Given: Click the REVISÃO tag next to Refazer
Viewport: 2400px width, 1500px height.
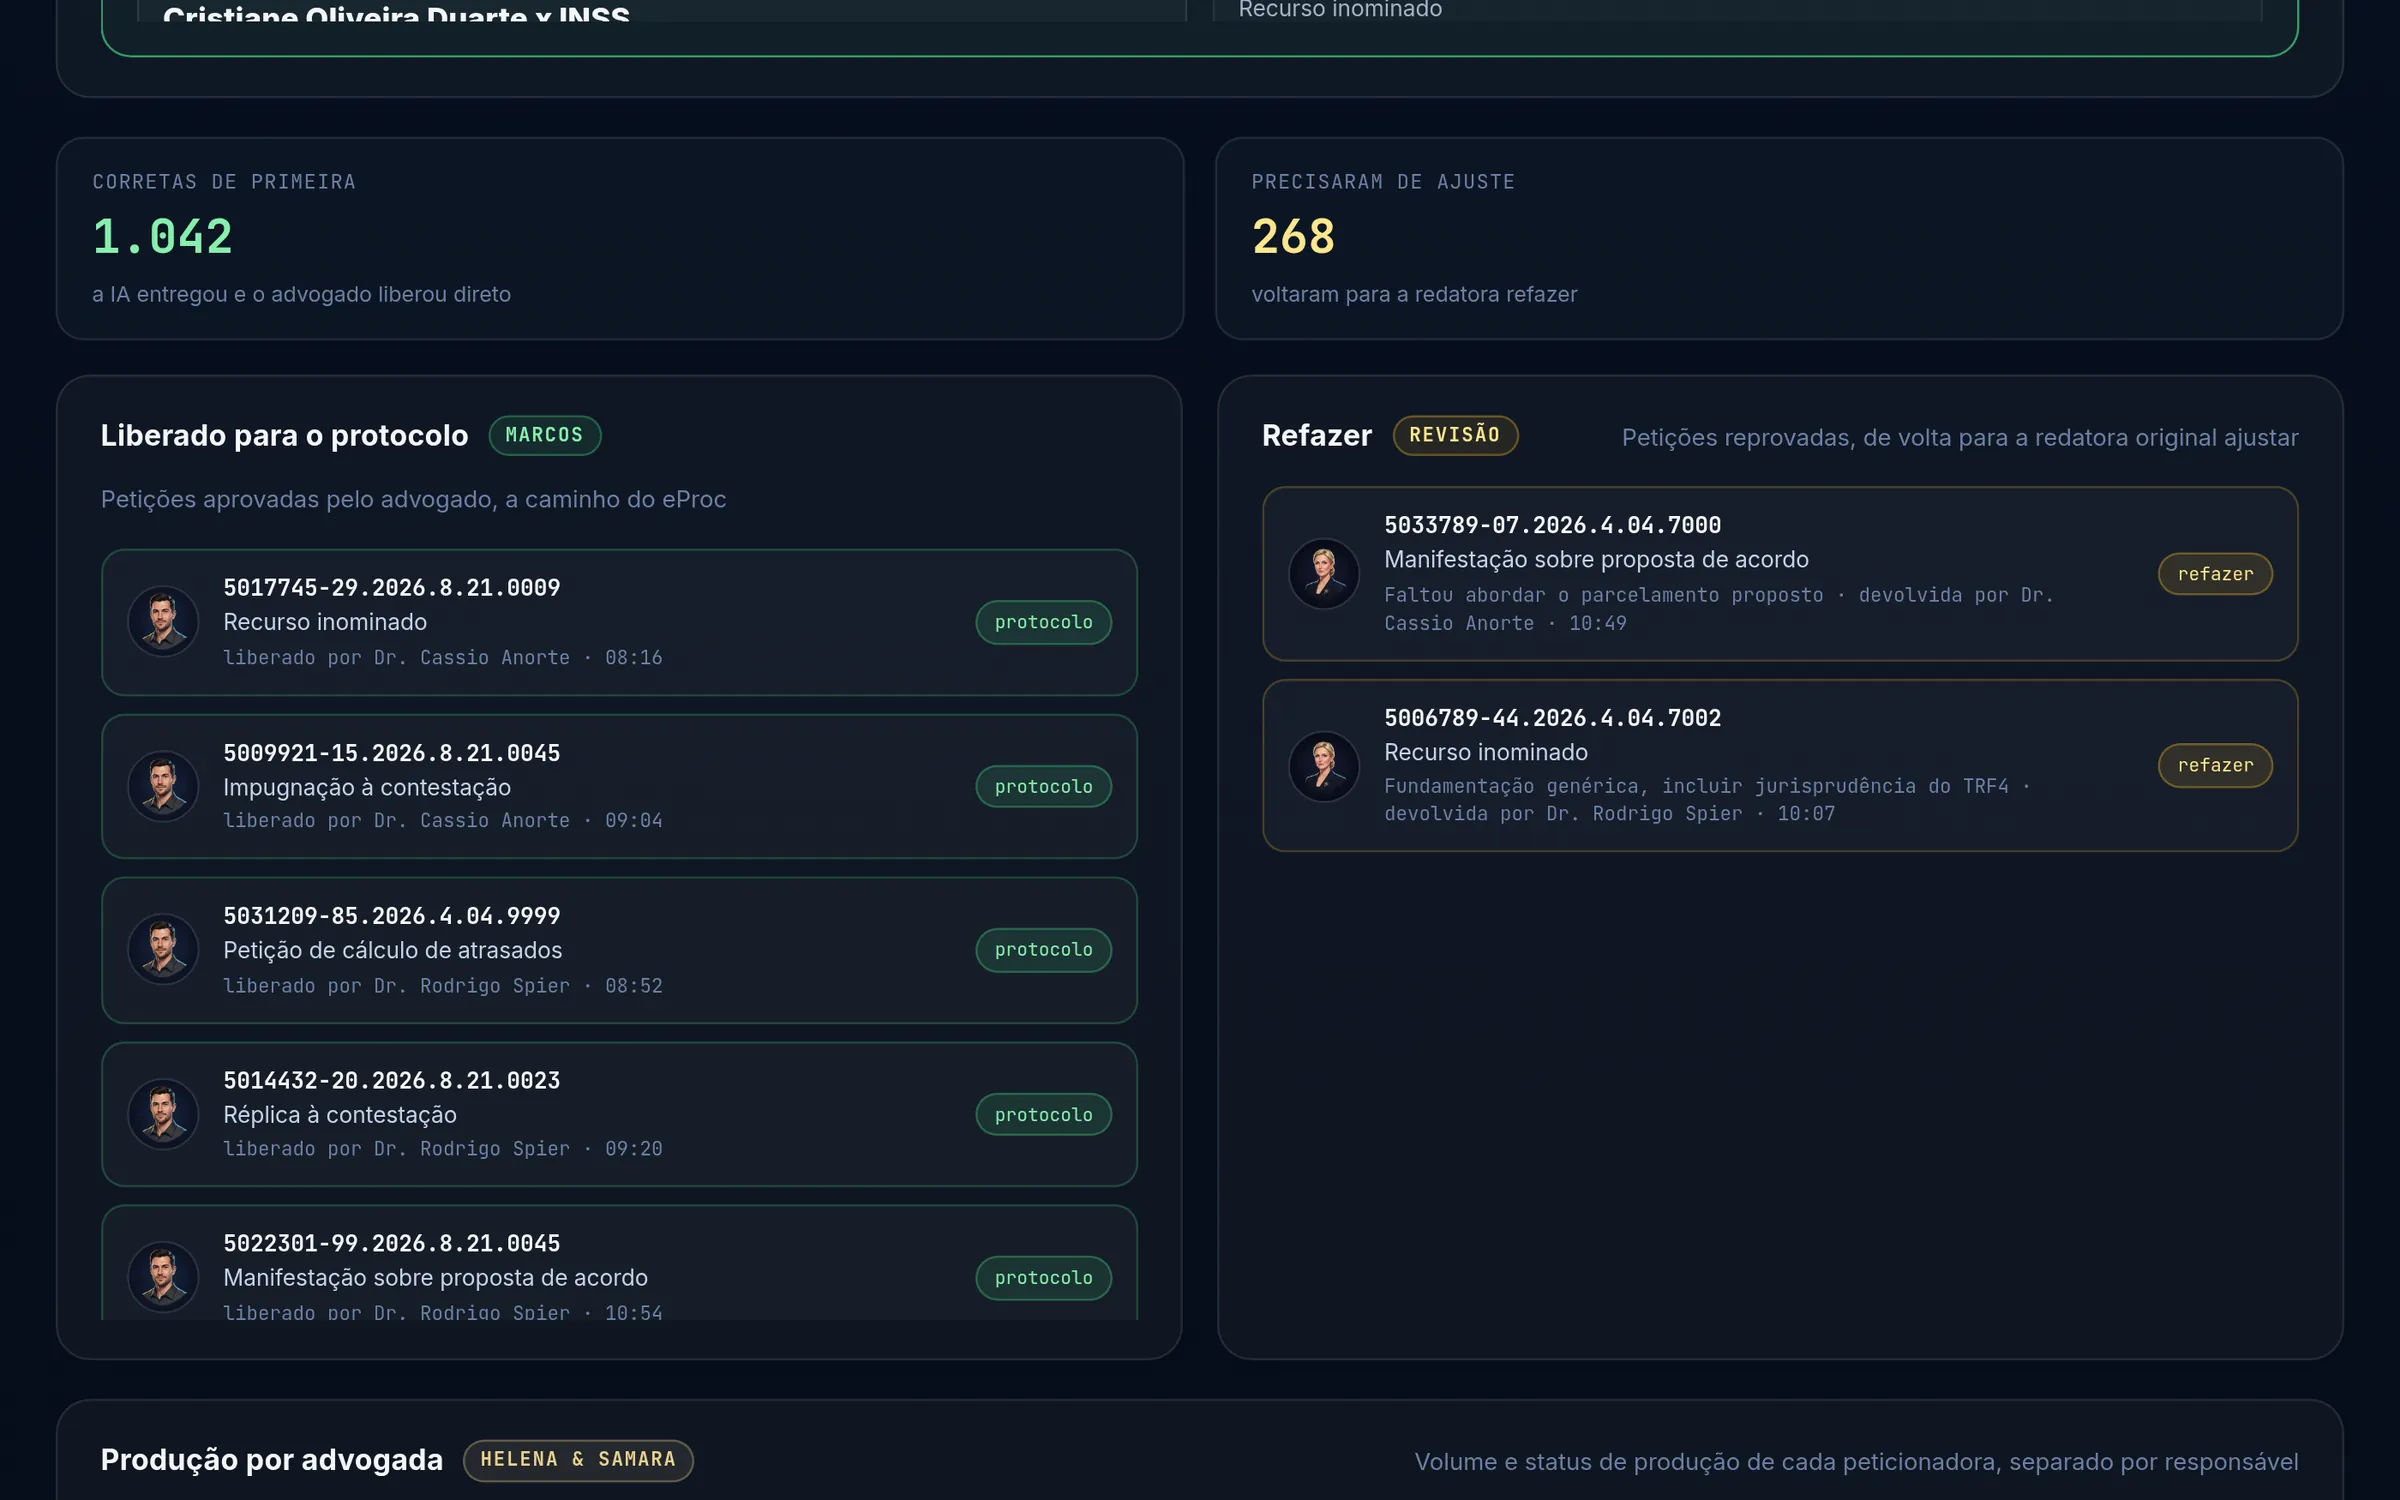Looking at the screenshot, I should coord(1455,435).
